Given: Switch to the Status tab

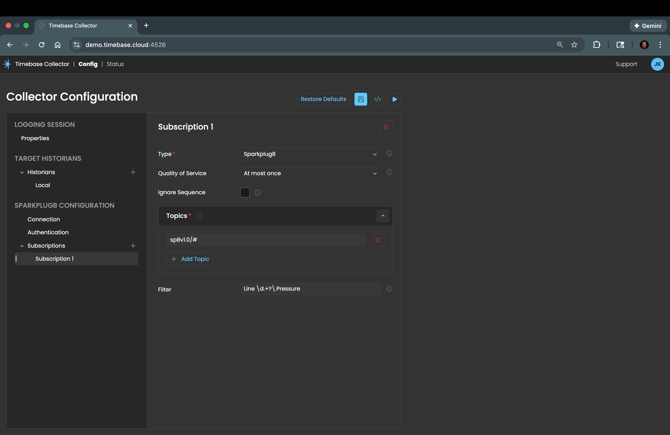Looking at the screenshot, I should click(115, 64).
